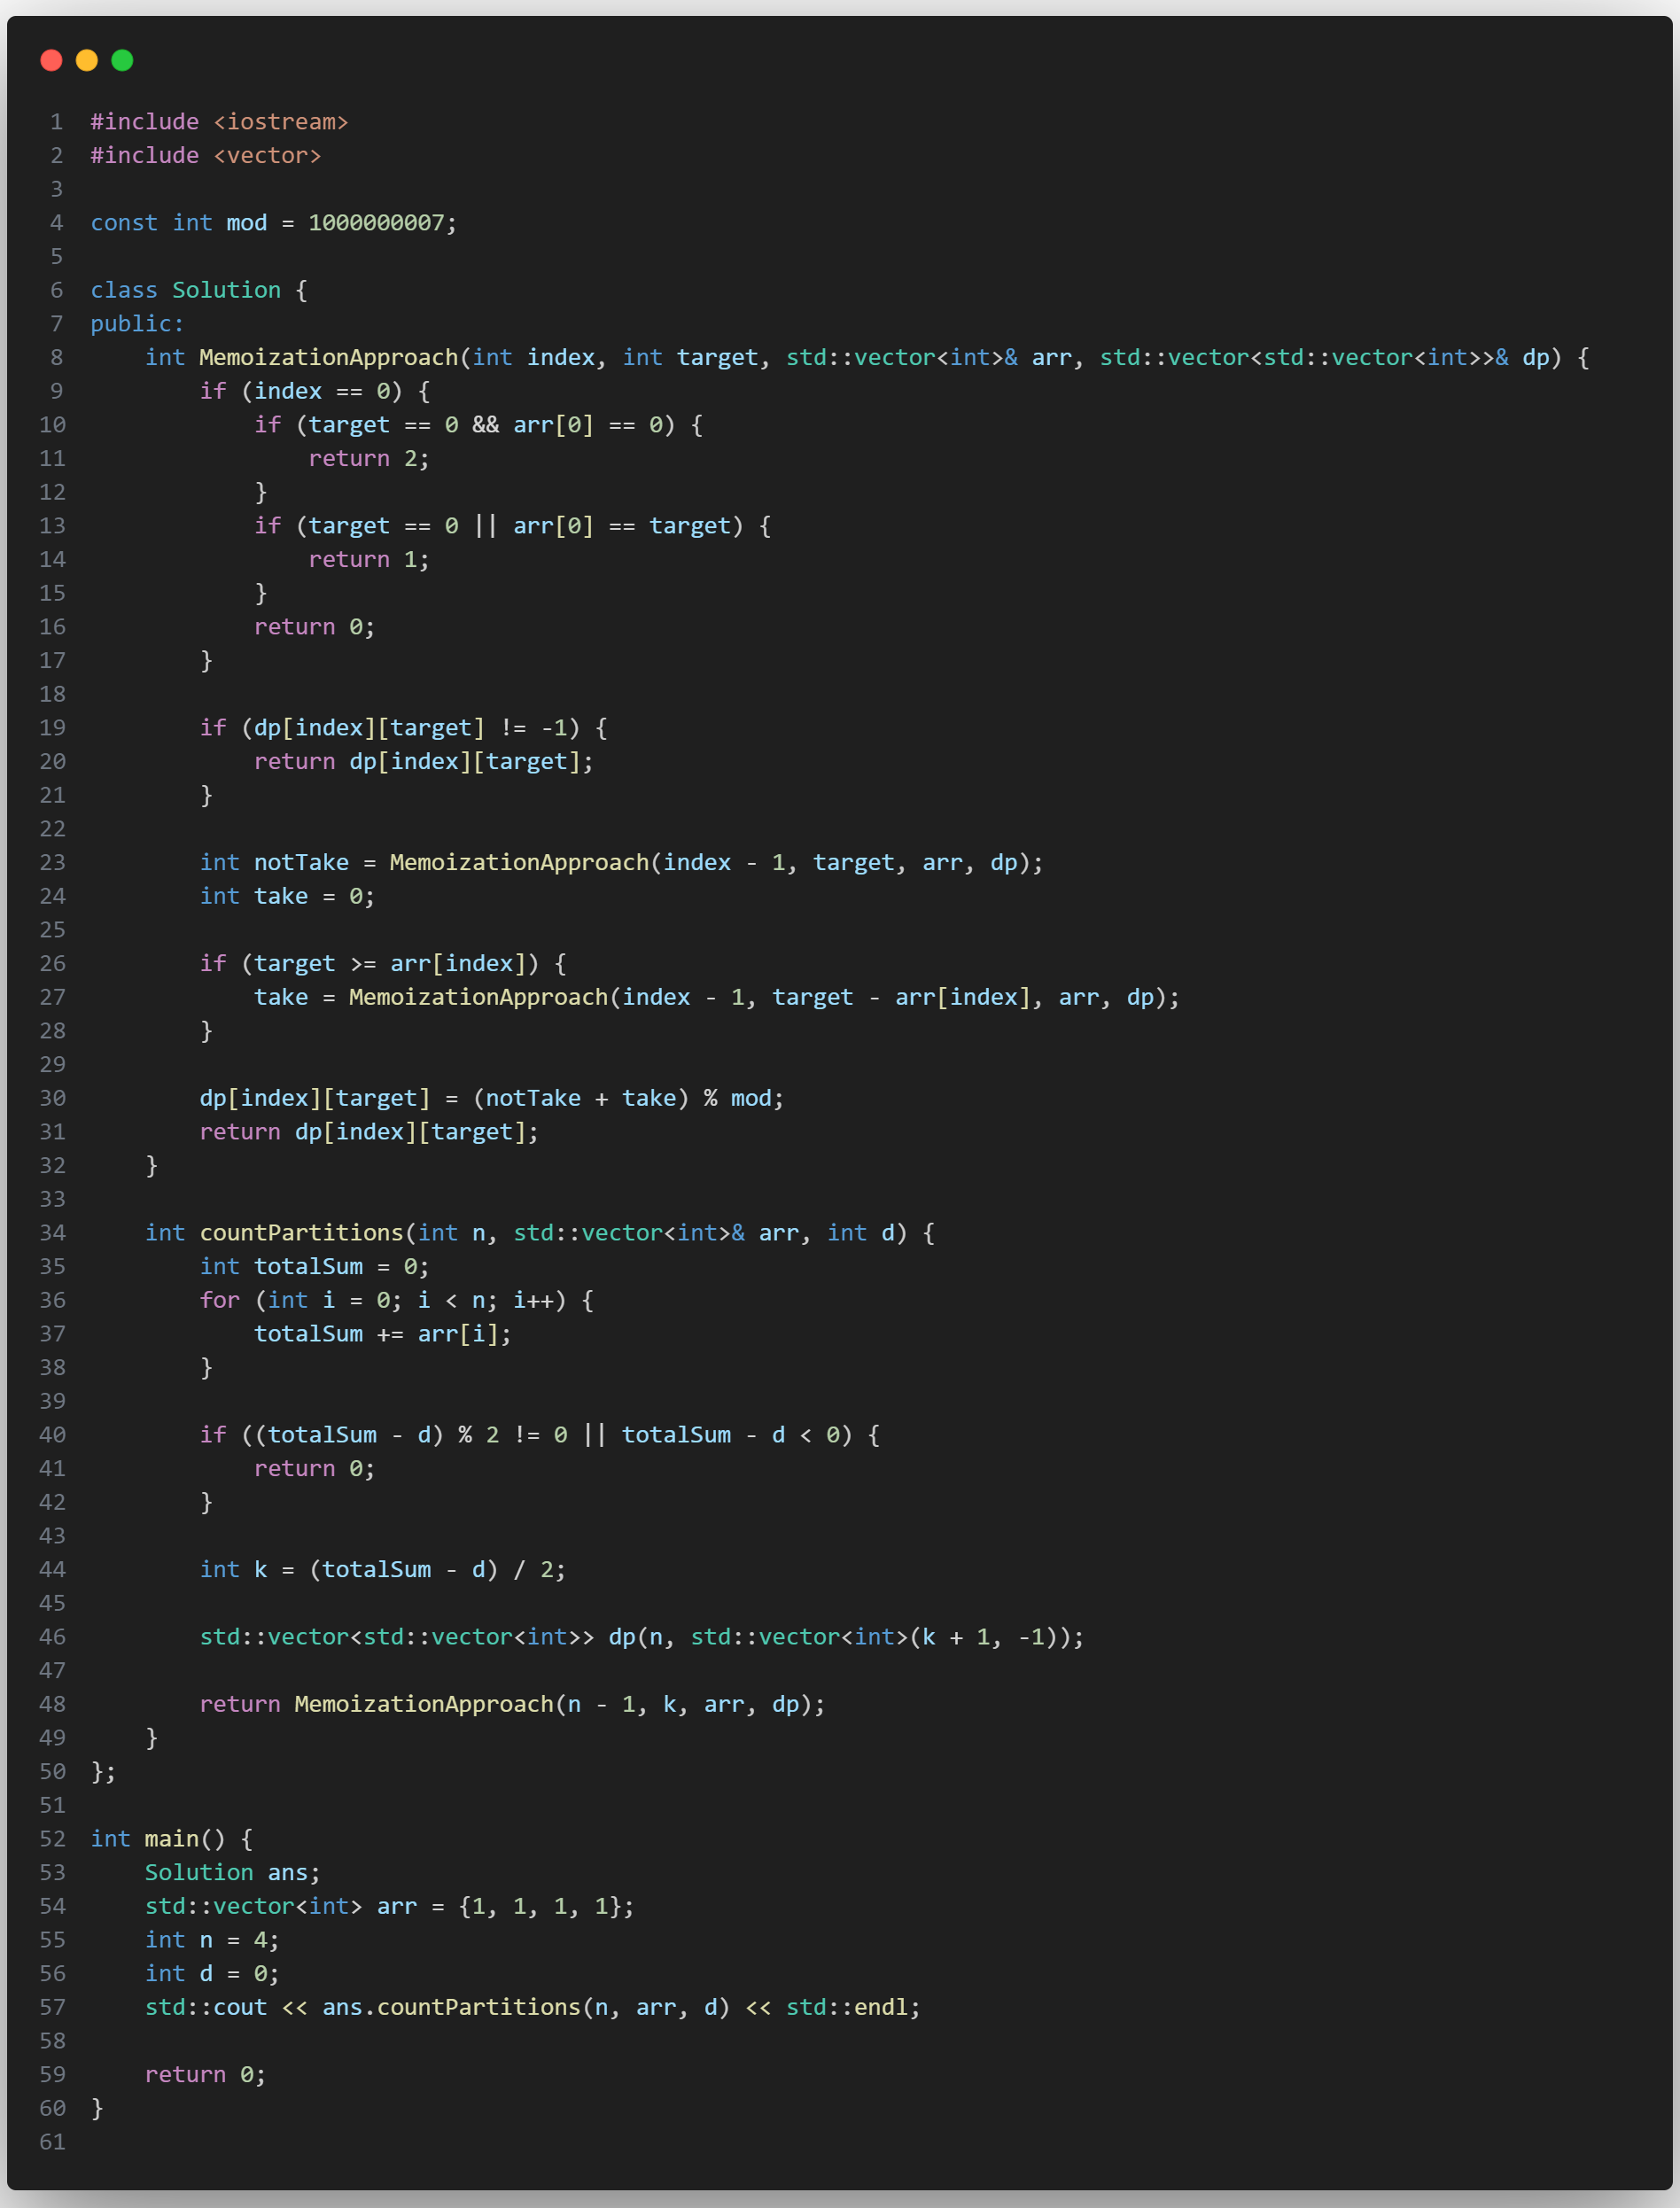Image resolution: width=1680 pixels, height=2208 pixels.
Task: Click the totalSum += arr[i] statement
Action: 382,1334
